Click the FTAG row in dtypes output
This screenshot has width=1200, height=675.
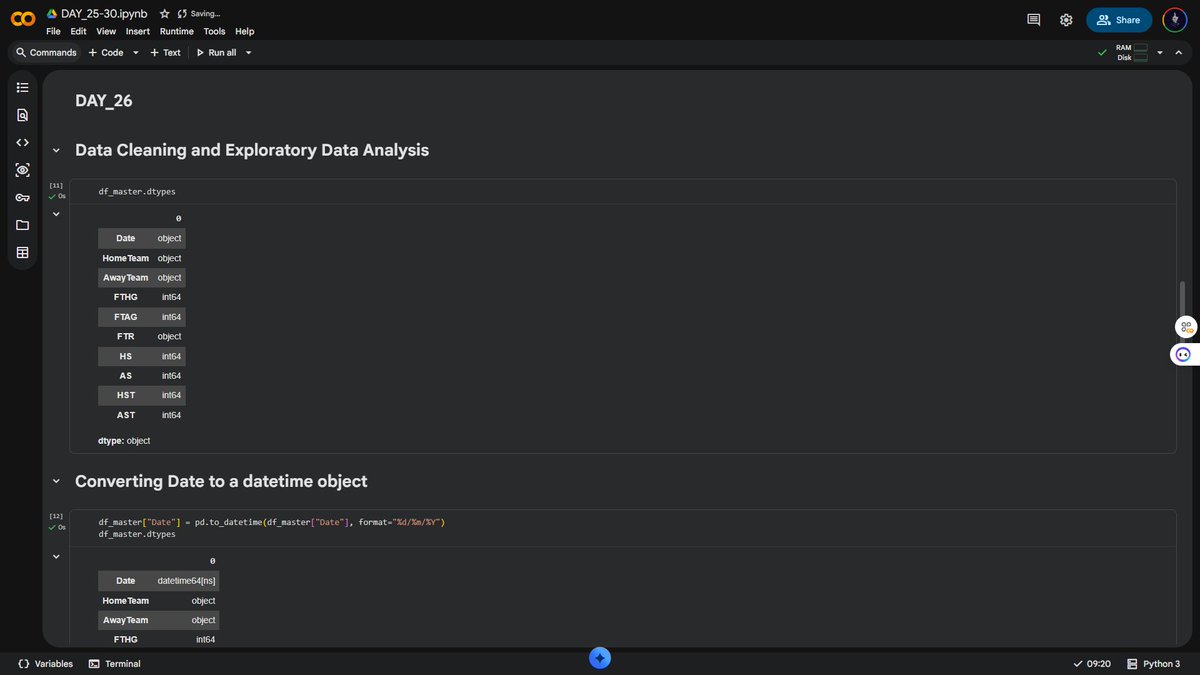tap(141, 317)
